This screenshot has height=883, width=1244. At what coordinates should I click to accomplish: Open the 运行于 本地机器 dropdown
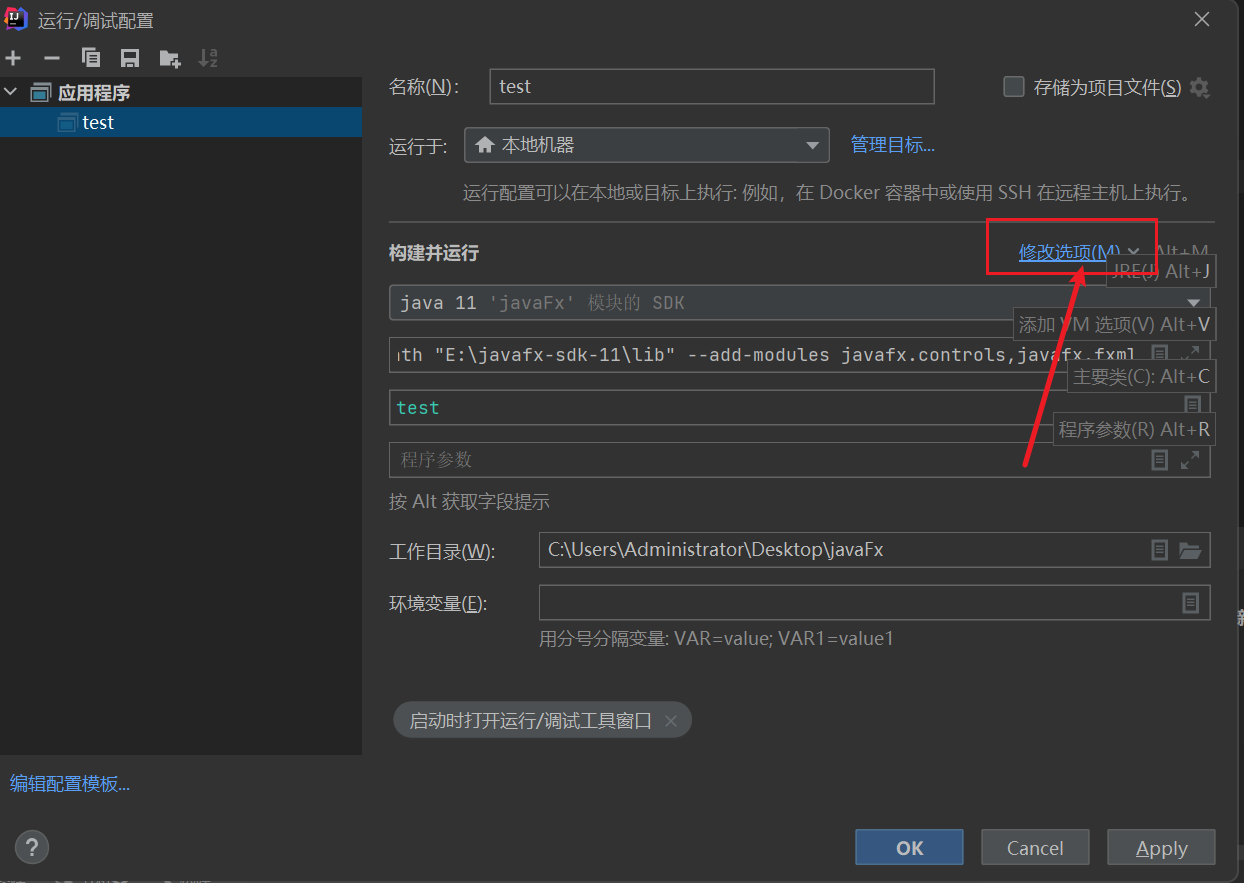pos(647,145)
